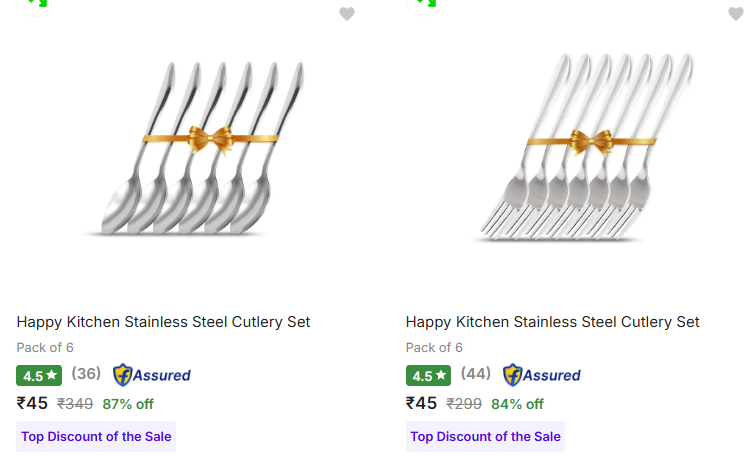Viewport: 751px width, 456px height.
Task: Click the heart icon on fork set
Action: coord(736,14)
